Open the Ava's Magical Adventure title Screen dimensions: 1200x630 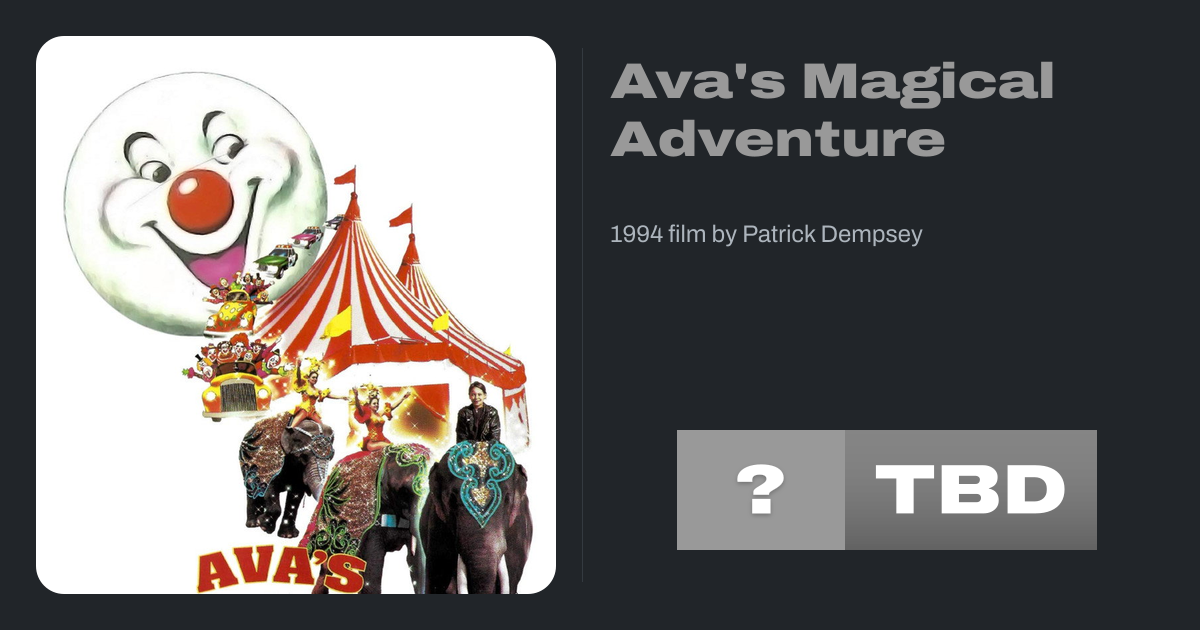(832, 110)
